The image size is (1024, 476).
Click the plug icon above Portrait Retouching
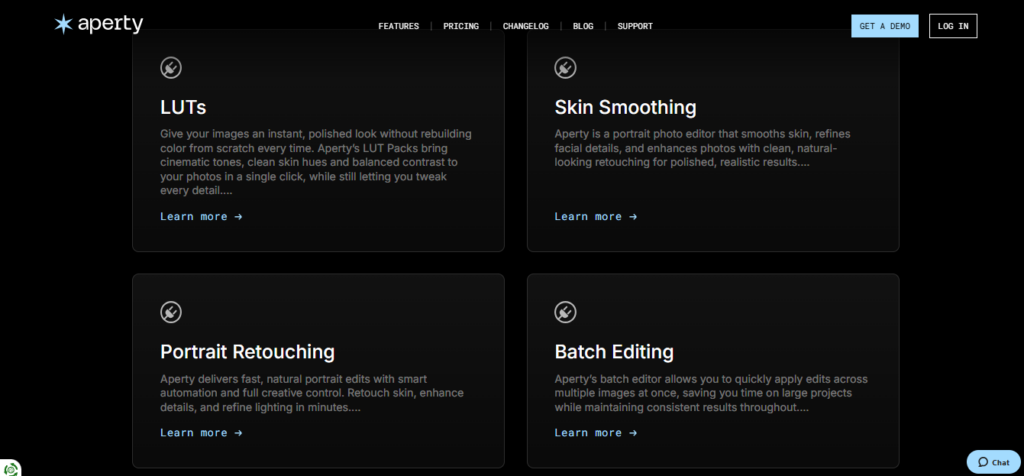tap(171, 312)
